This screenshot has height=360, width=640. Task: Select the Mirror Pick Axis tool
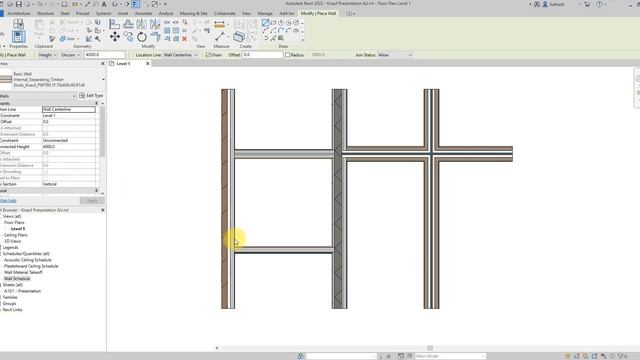tap(142, 24)
